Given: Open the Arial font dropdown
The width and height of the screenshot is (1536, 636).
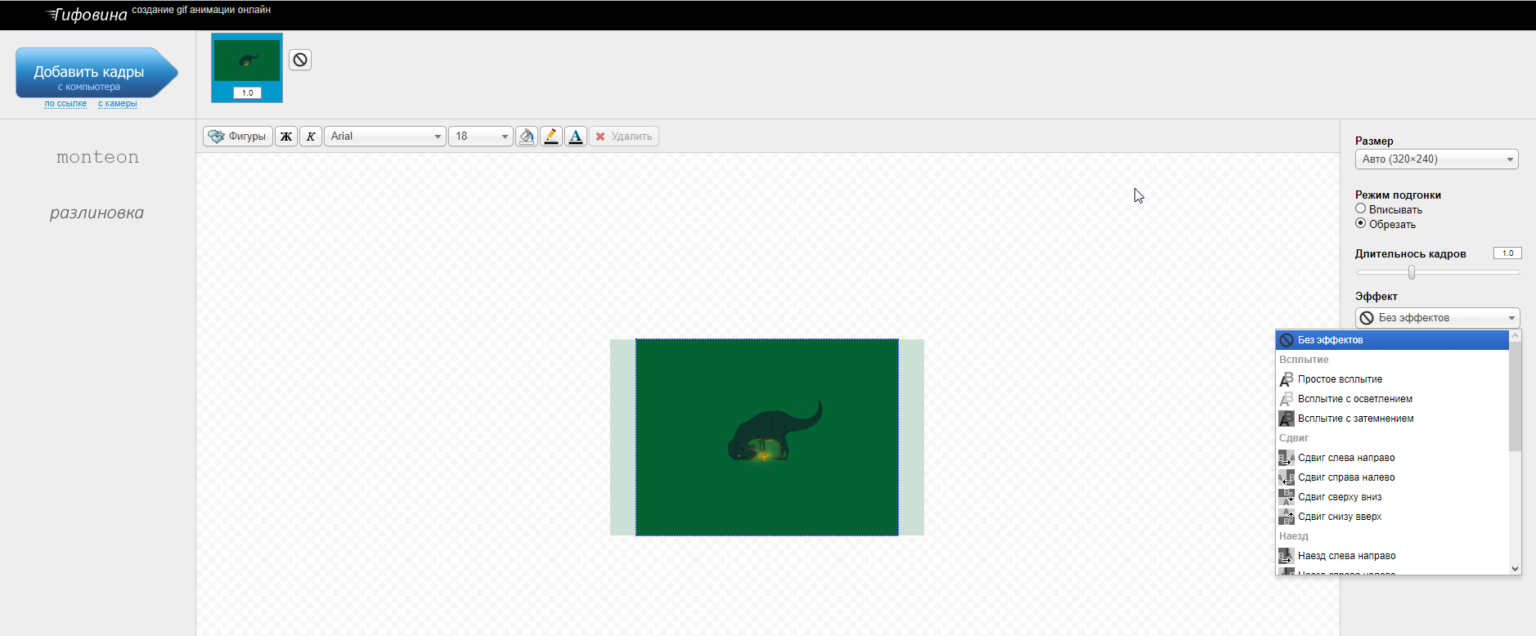Looking at the screenshot, I should click(385, 136).
